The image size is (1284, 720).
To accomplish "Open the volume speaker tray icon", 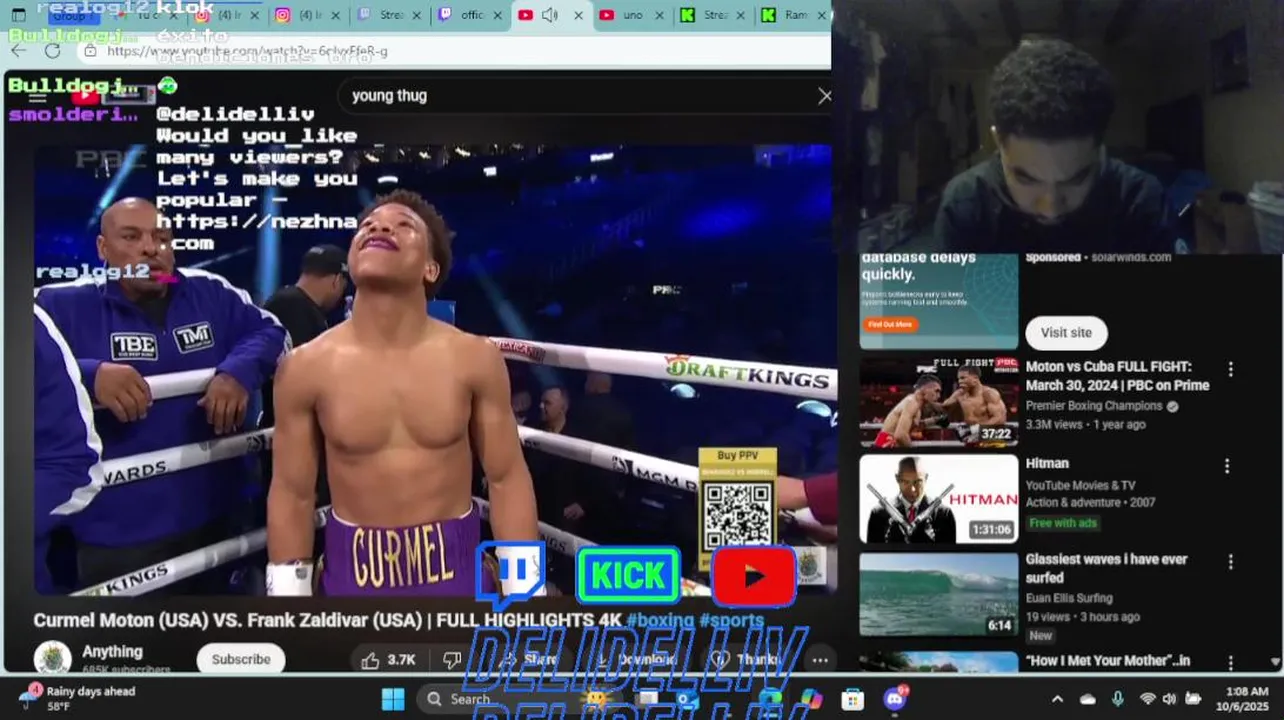I will (x=1169, y=699).
